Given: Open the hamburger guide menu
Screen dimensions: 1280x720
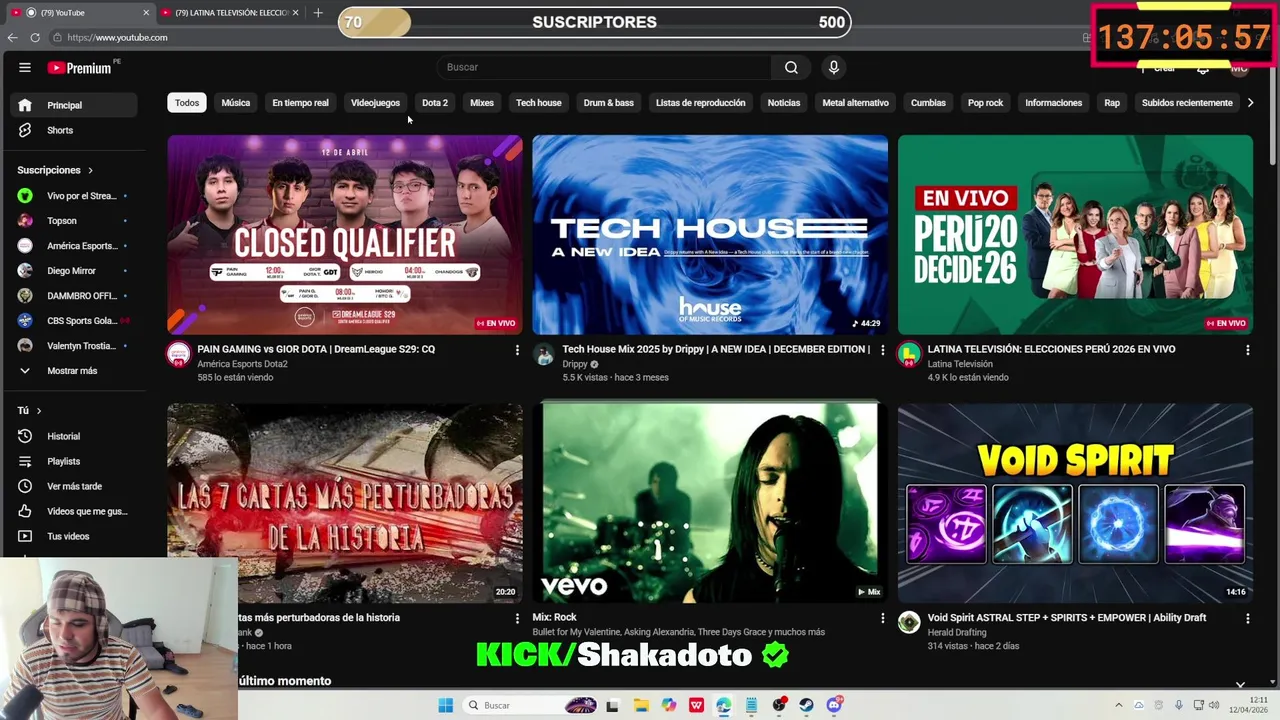Looking at the screenshot, I should coord(25,68).
